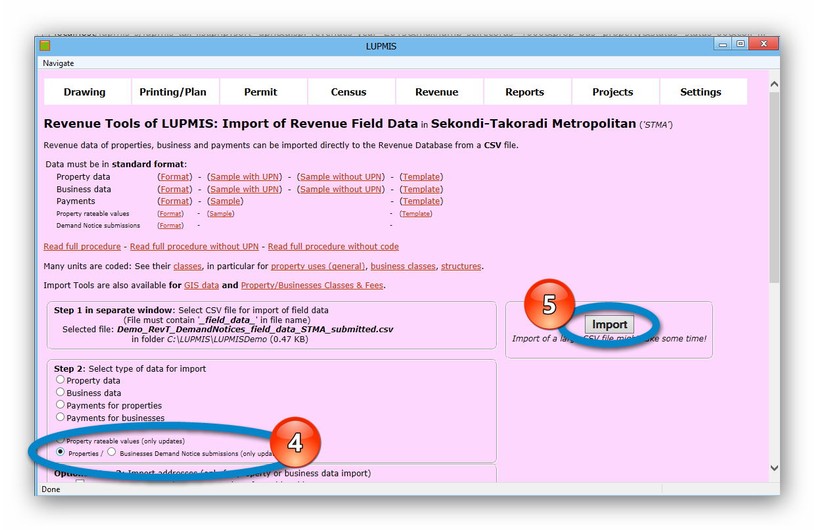The height and width of the screenshot is (530, 814).
Task: Open Property rateable values Sample link
Action: (x=221, y=214)
